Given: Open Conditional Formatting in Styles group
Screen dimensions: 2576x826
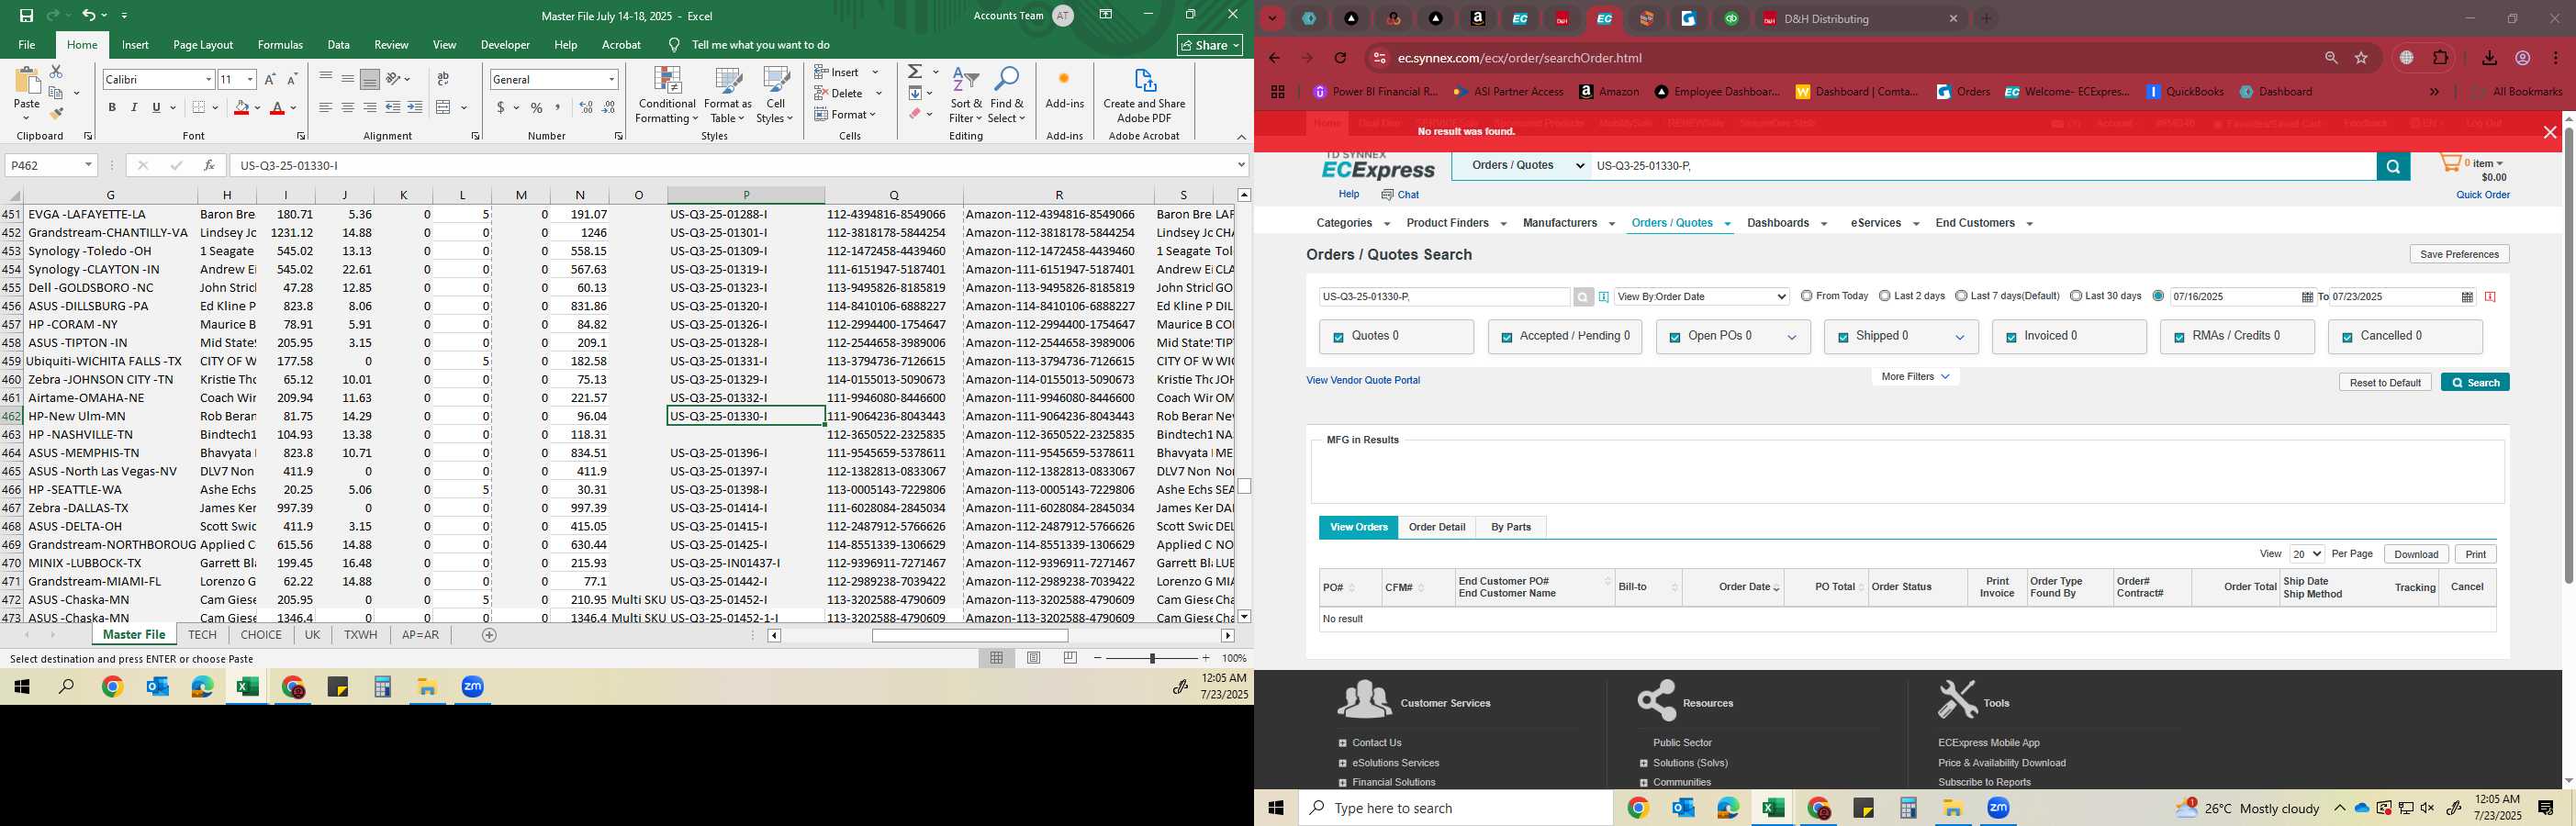Looking at the screenshot, I should point(667,95).
